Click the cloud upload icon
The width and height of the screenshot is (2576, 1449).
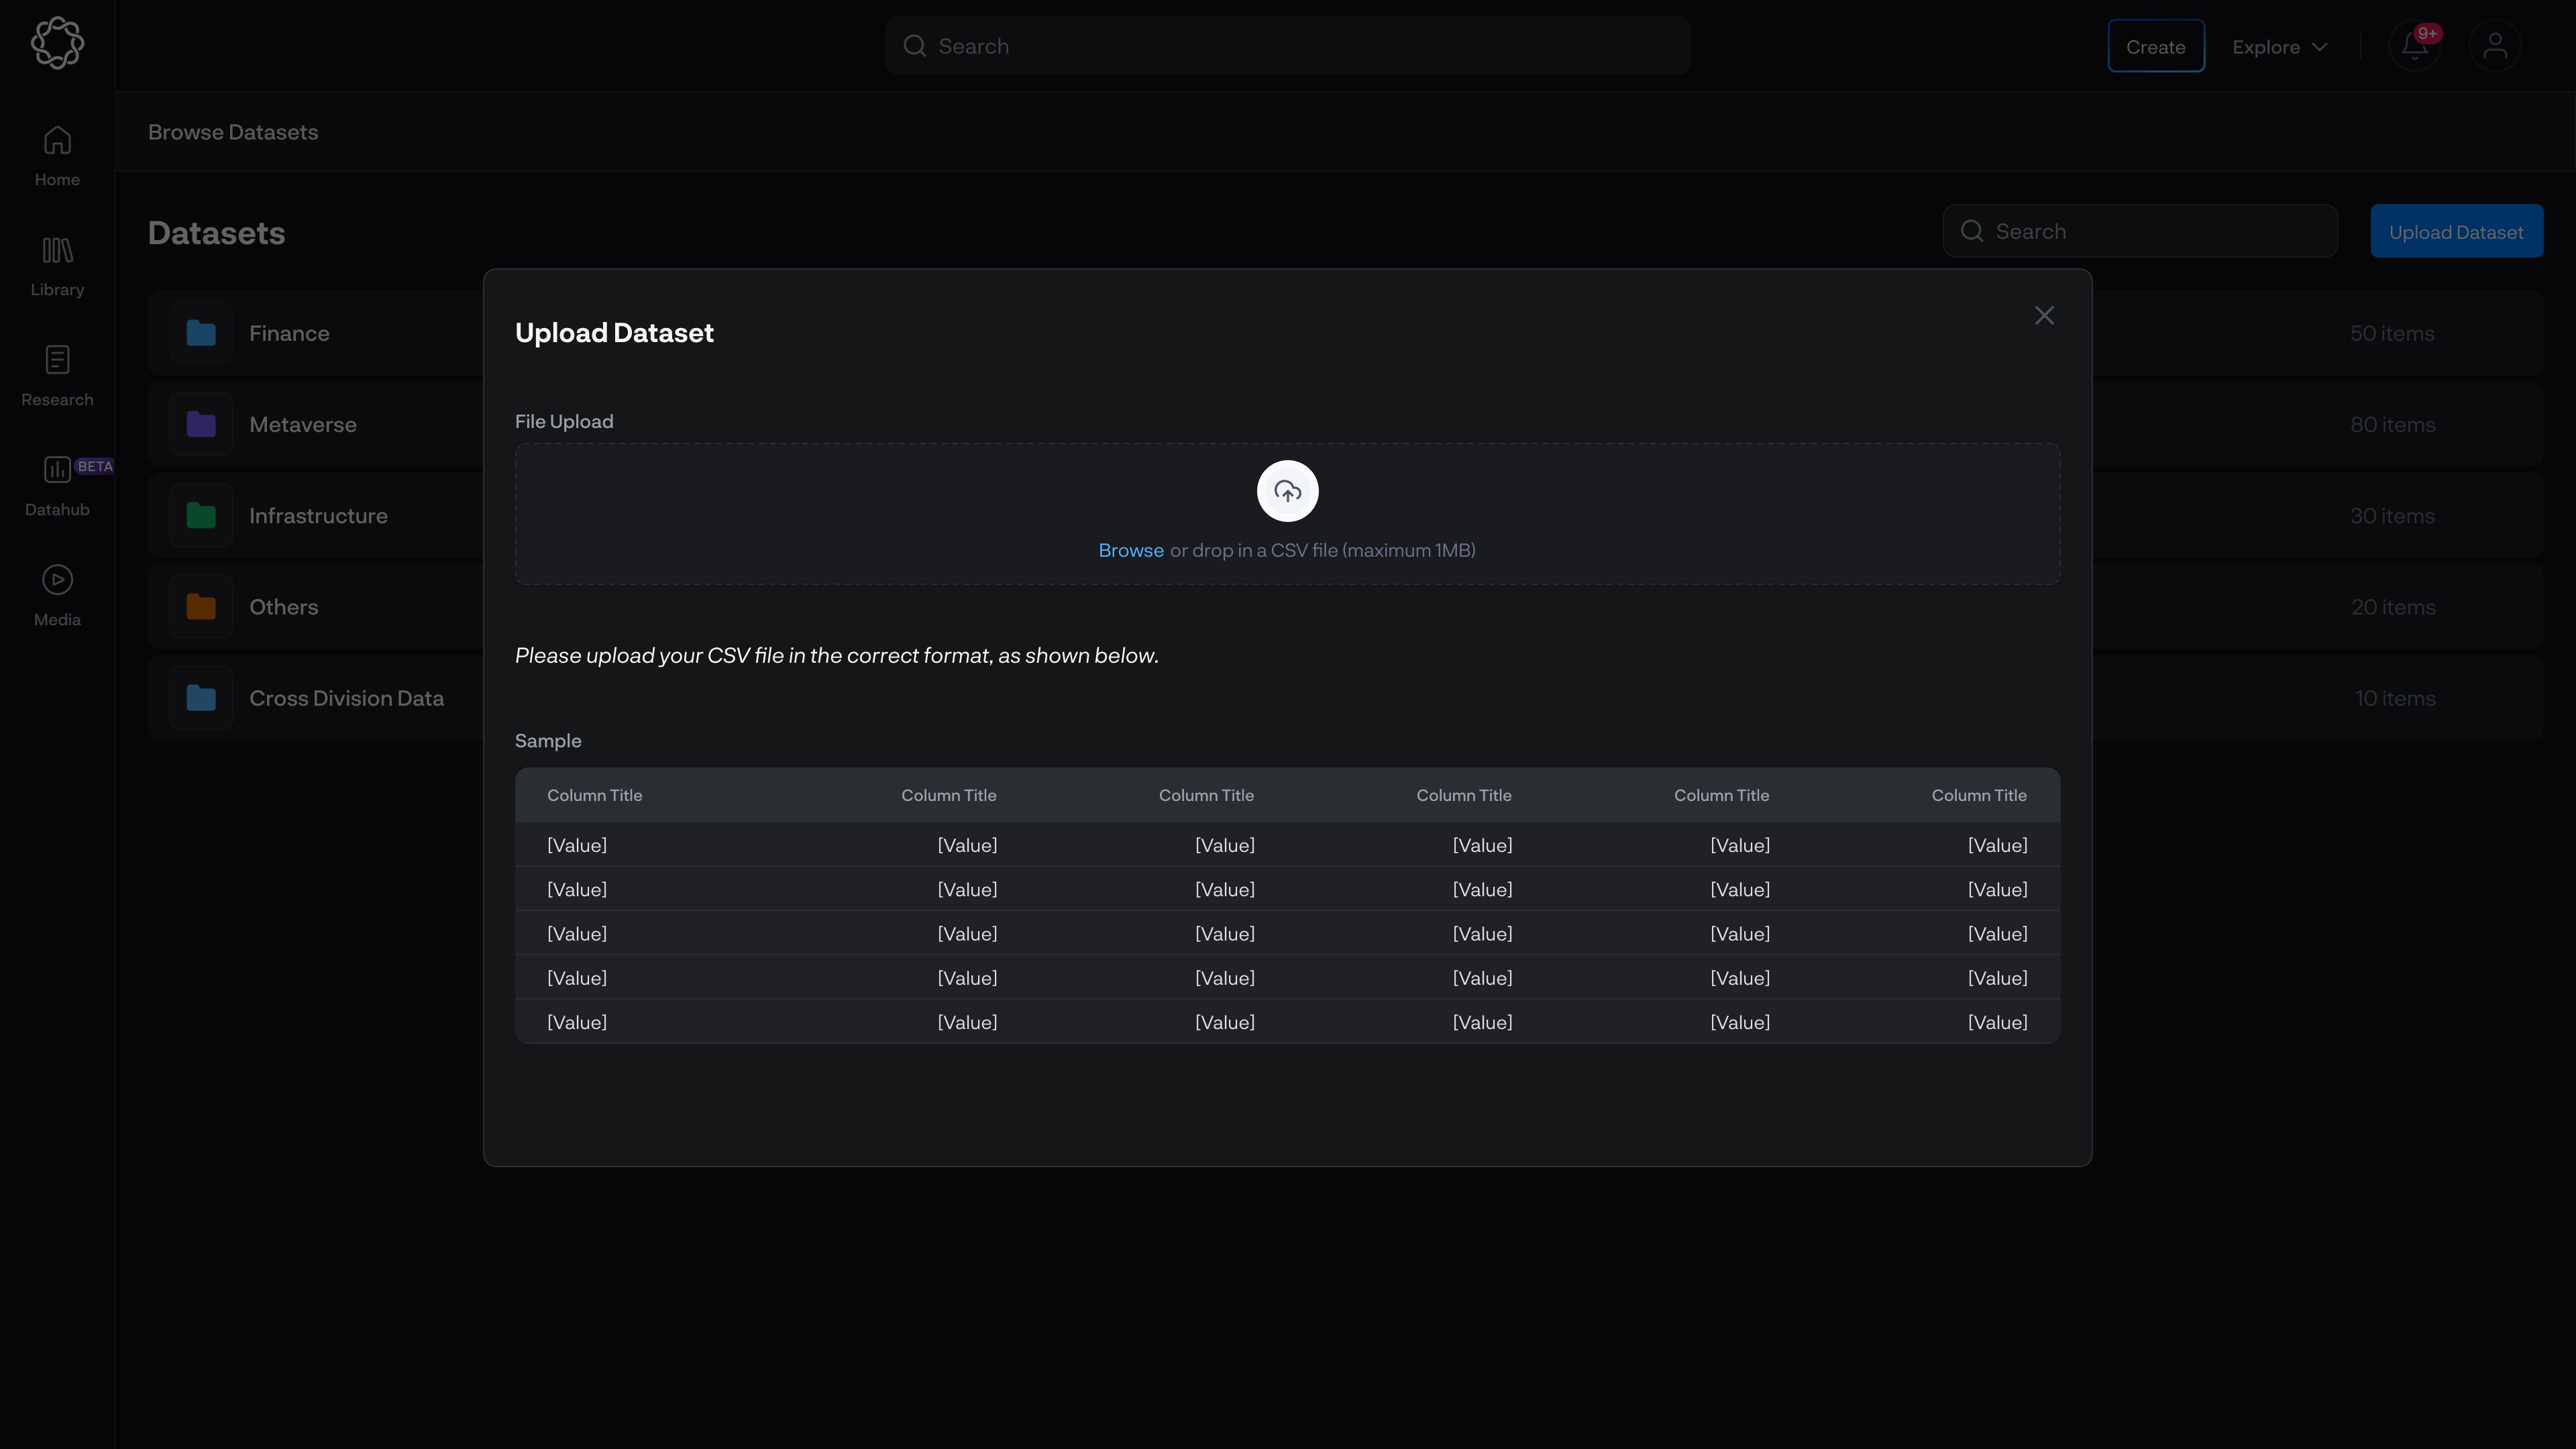[1287, 491]
